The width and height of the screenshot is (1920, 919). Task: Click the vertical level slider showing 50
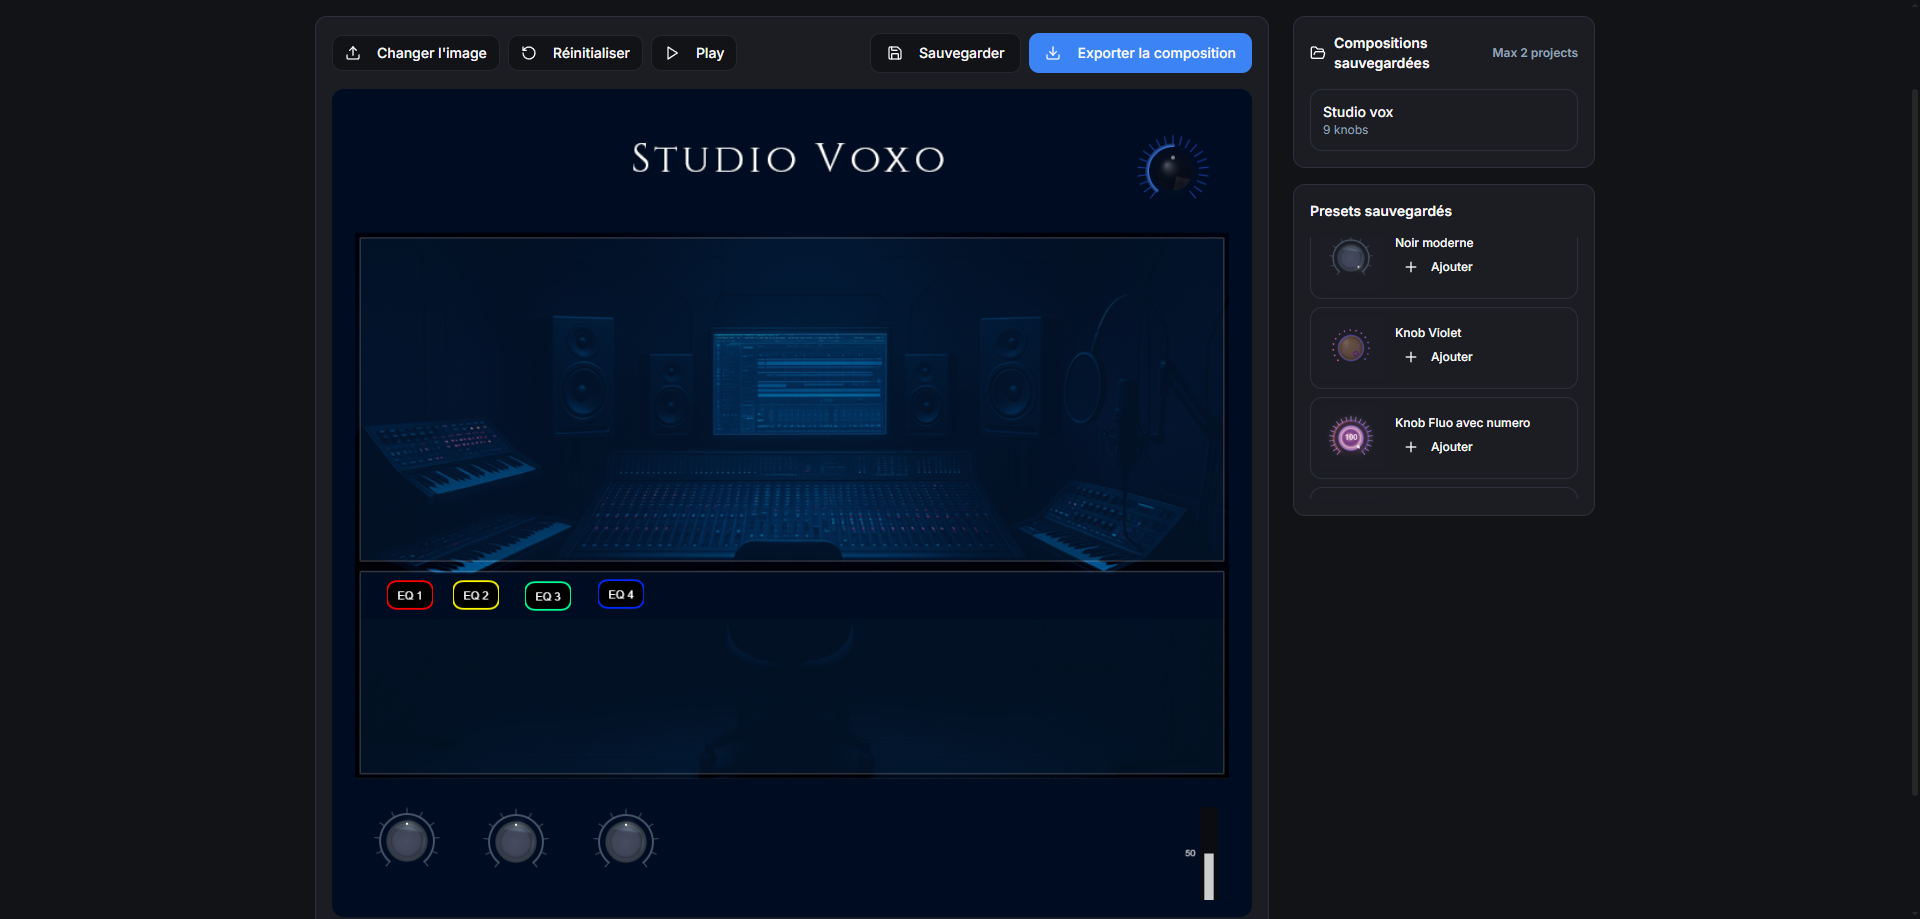click(1209, 855)
